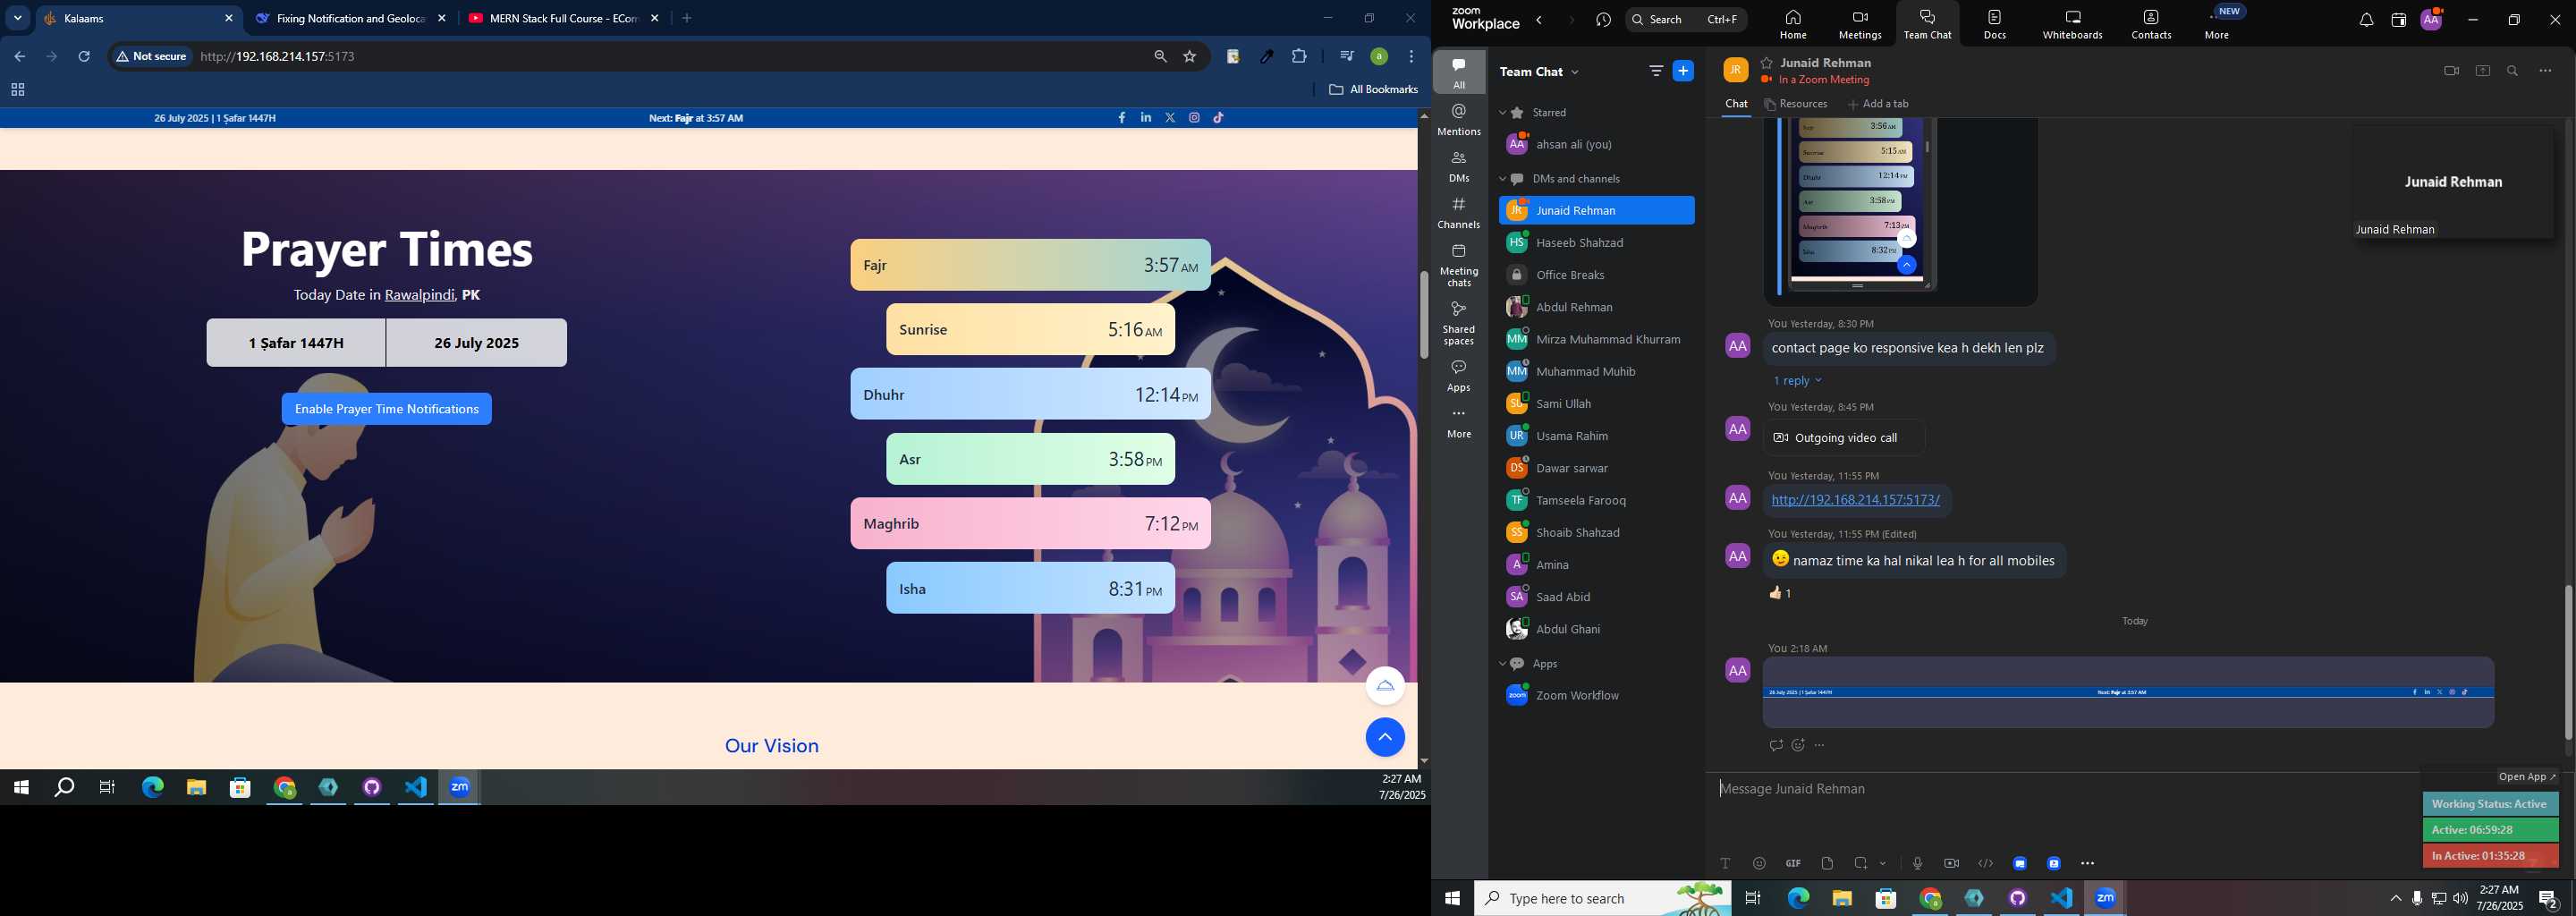The image size is (2576, 916).
Task: Collapse the Apps section in chat list
Action: click(1502, 664)
